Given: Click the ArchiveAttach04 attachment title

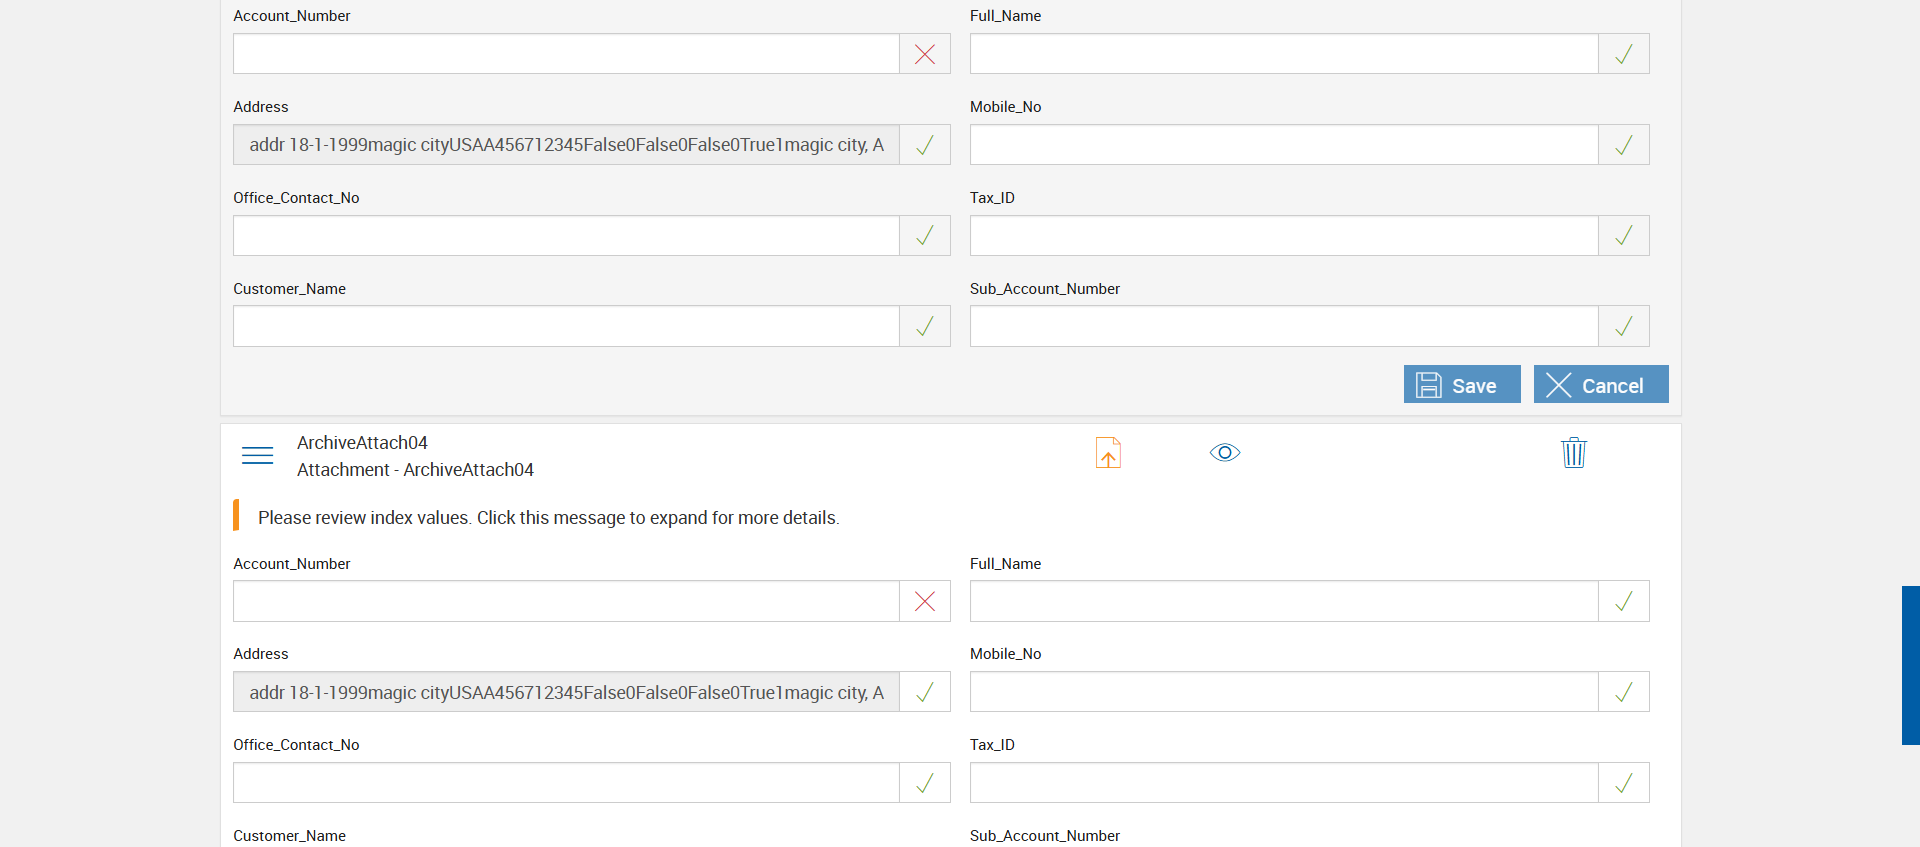Looking at the screenshot, I should pyautogui.click(x=362, y=443).
